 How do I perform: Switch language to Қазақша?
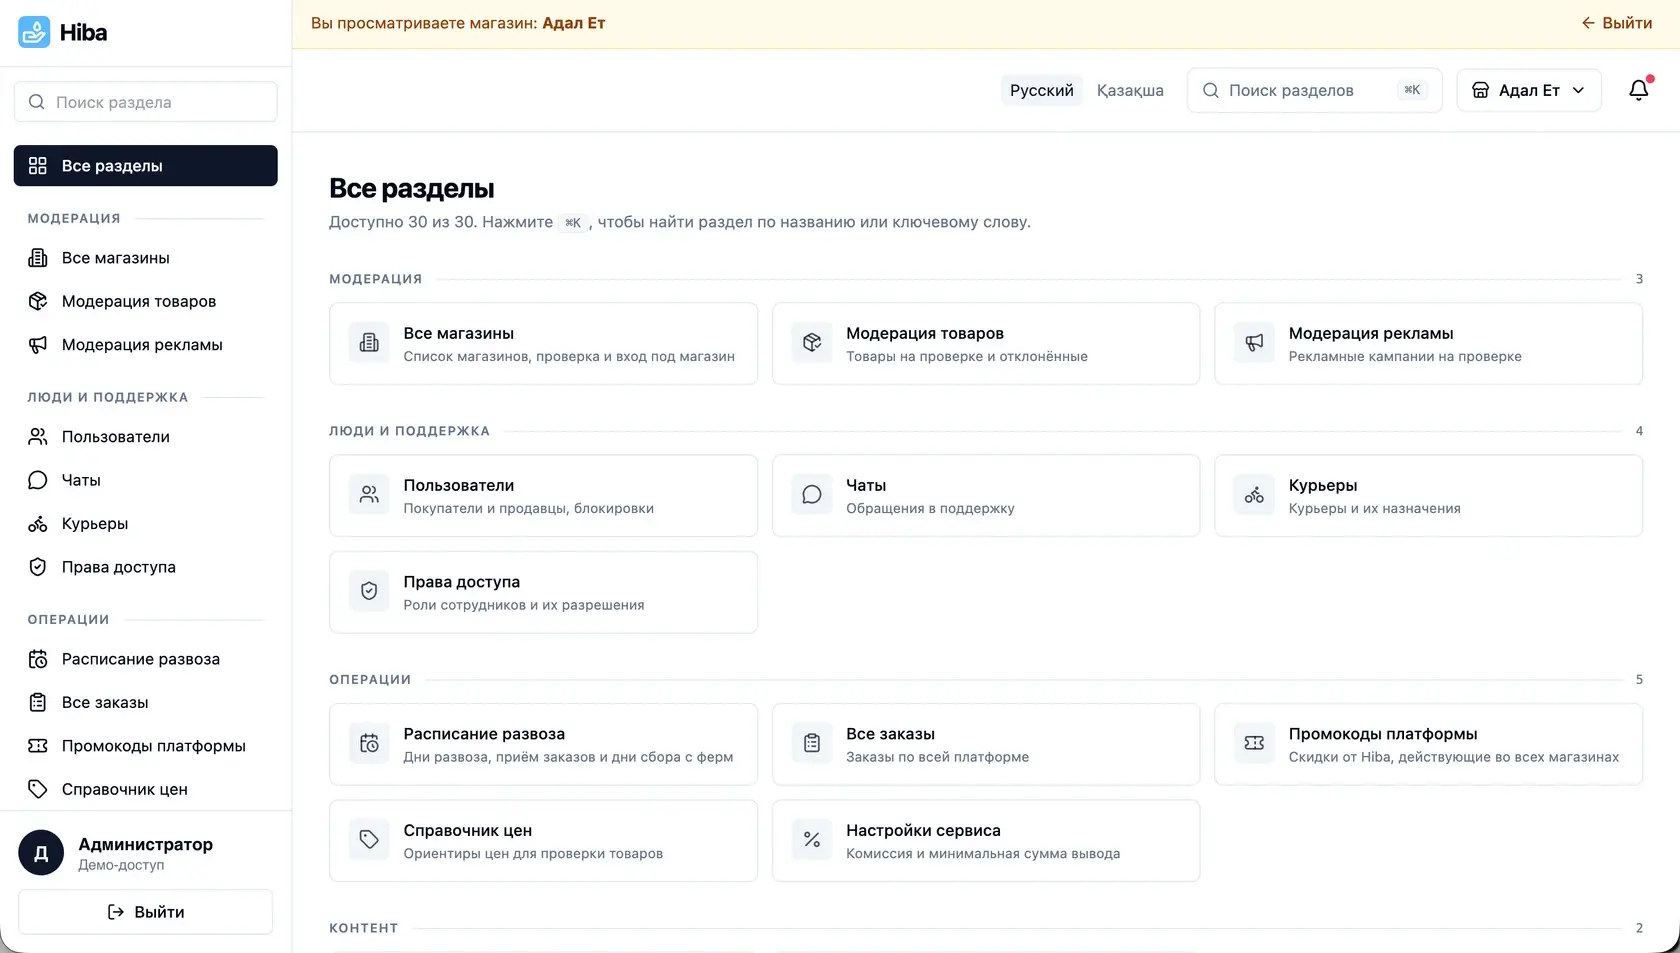tap(1130, 90)
